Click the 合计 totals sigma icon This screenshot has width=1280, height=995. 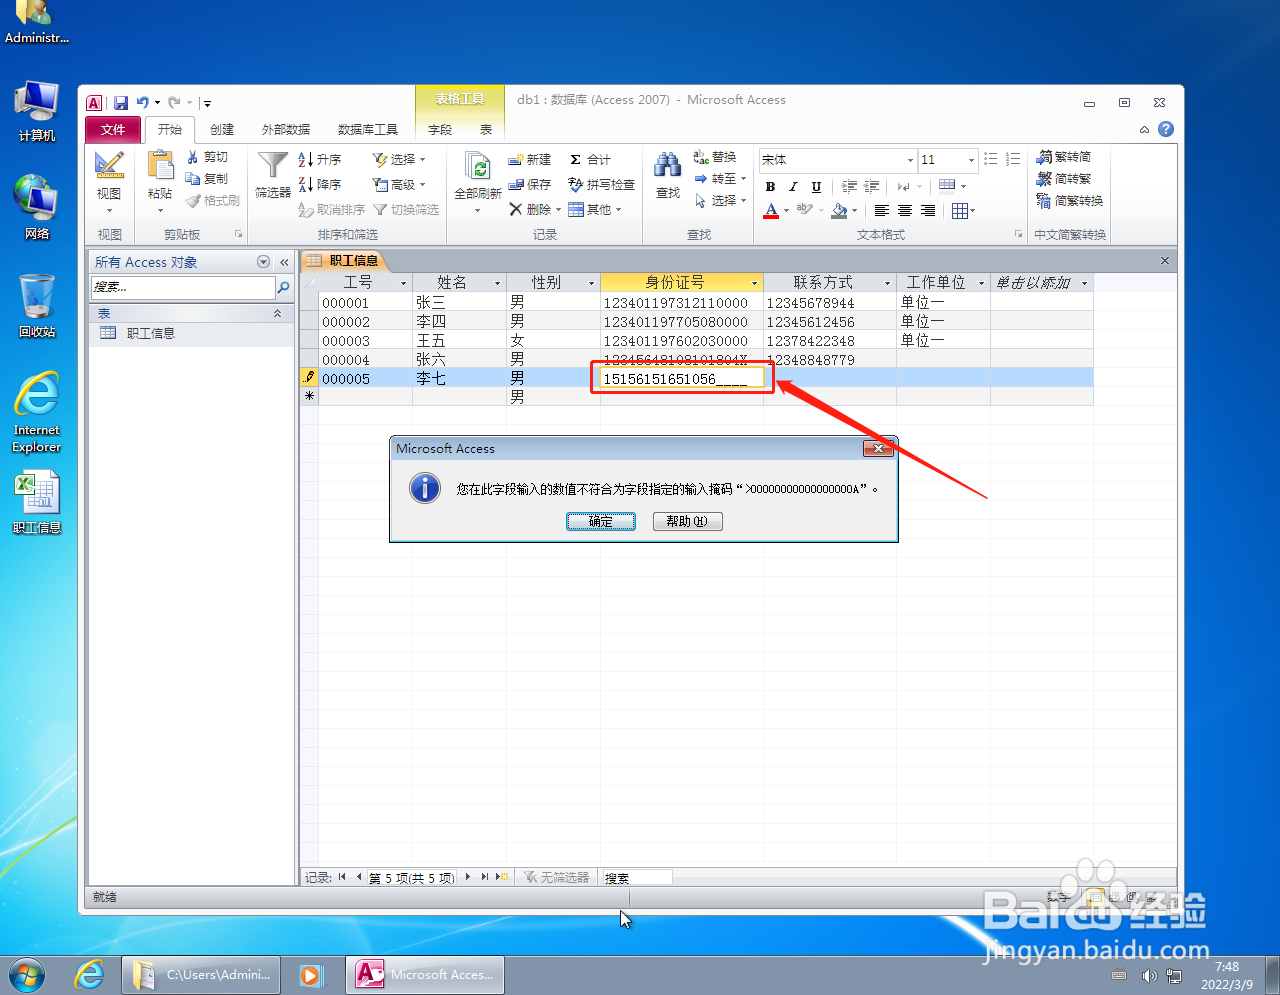click(x=590, y=159)
